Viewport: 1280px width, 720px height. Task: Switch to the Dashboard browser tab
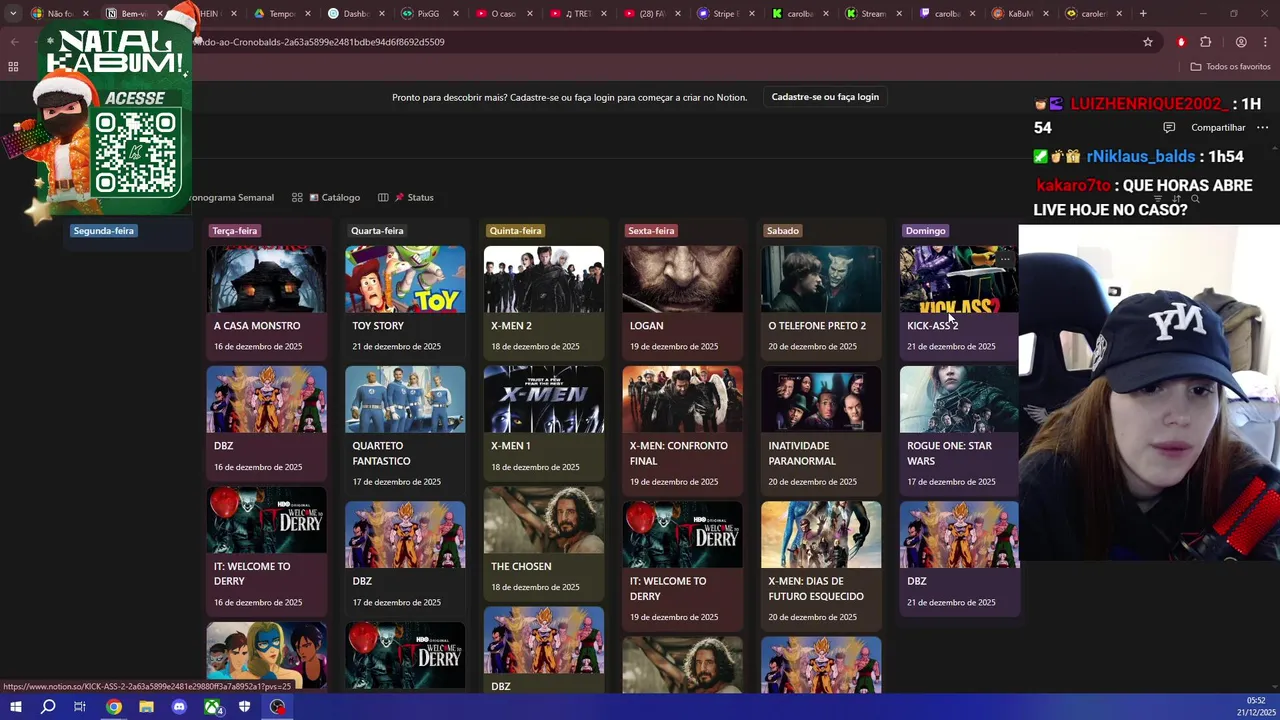(x=354, y=14)
